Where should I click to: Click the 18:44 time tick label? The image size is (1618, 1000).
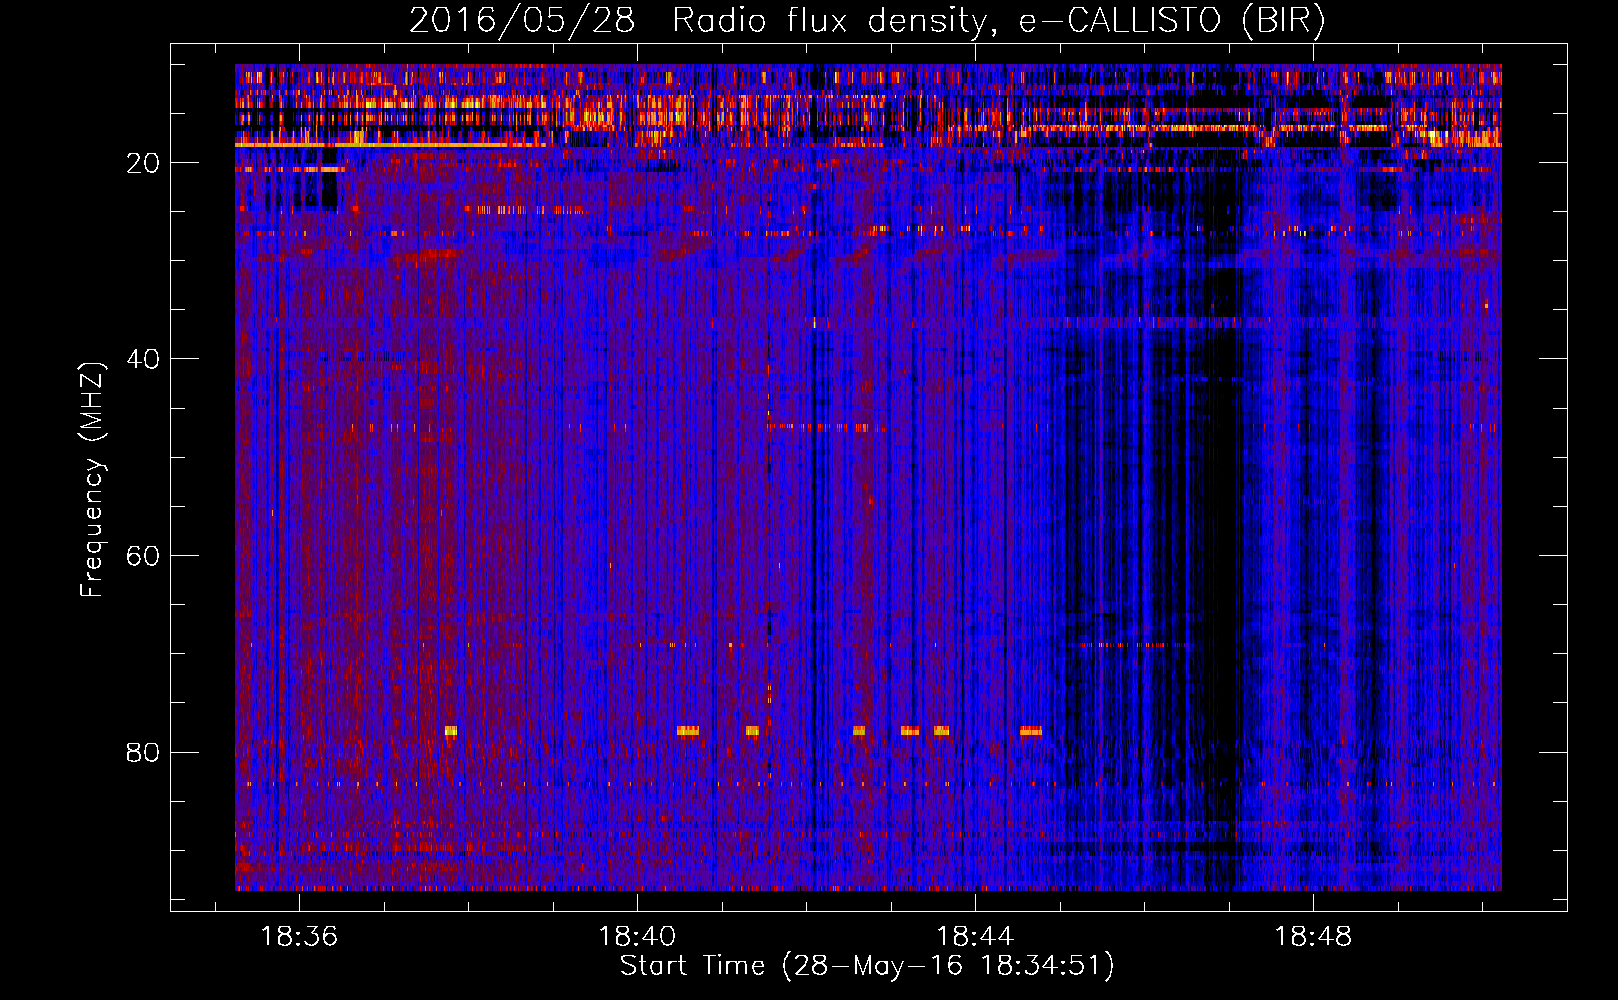(x=975, y=937)
